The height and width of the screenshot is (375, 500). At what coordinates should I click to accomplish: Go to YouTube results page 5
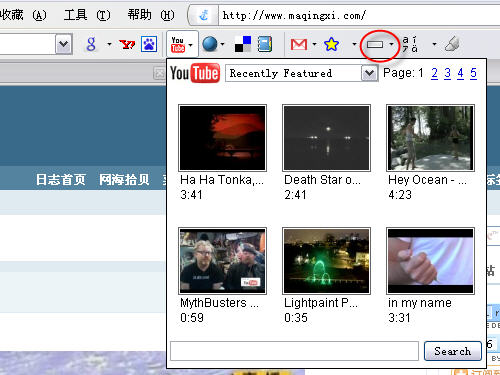(x=473, y=73)
